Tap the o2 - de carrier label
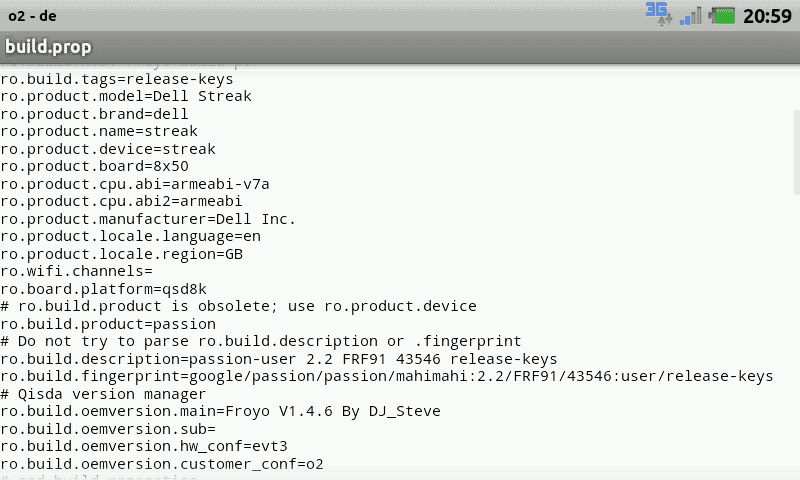800x480 pixels. (32, 16)
